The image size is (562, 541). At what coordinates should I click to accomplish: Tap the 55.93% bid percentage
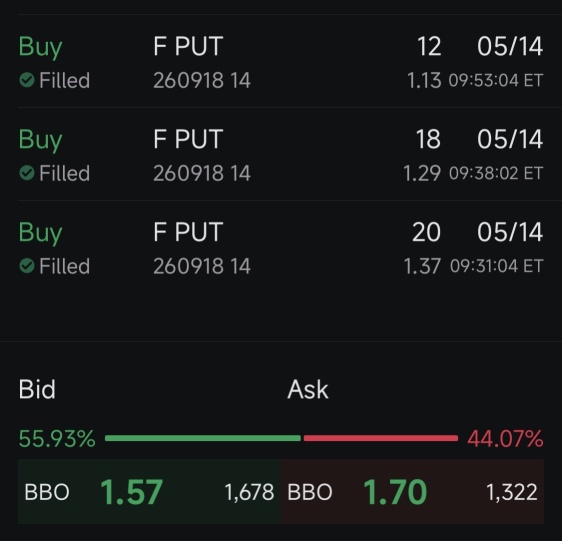[57, 438]
